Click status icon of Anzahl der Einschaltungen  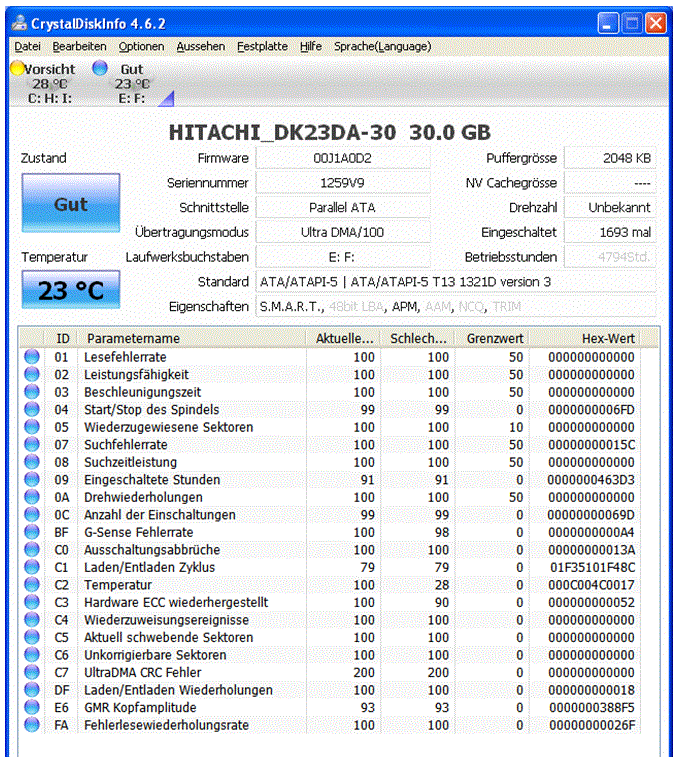[x=32, y=515]
